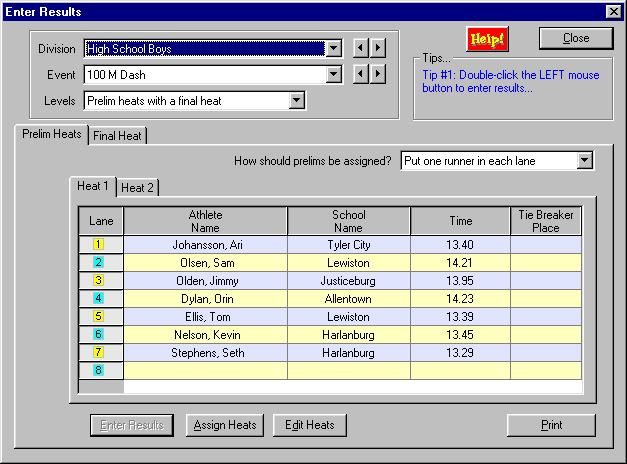Screen dimensions: 627x464
Task: Select athlete Olsen, Sam
Action: 206,262
